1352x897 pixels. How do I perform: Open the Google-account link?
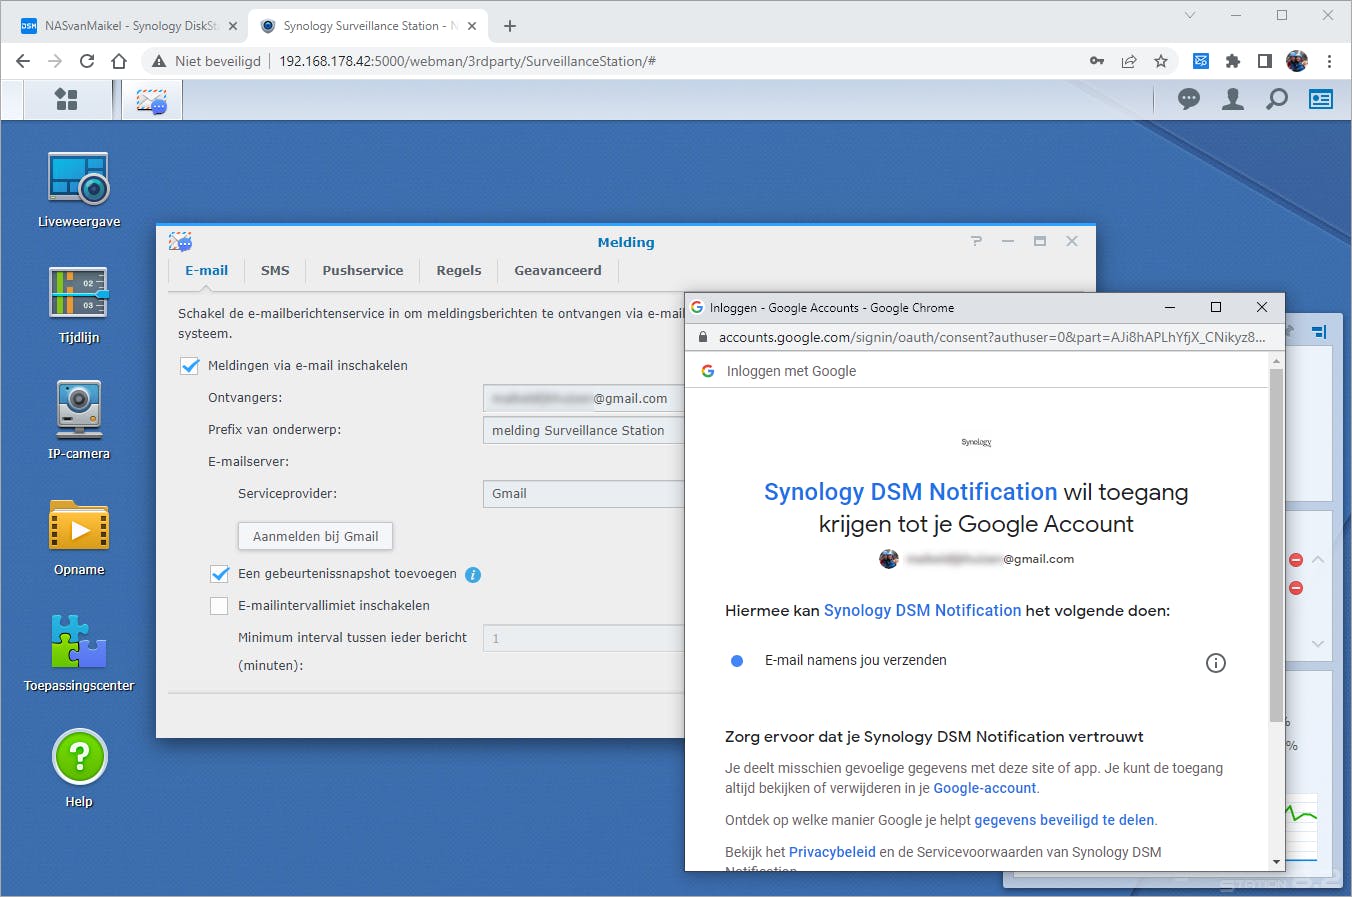tap(984, 789)
